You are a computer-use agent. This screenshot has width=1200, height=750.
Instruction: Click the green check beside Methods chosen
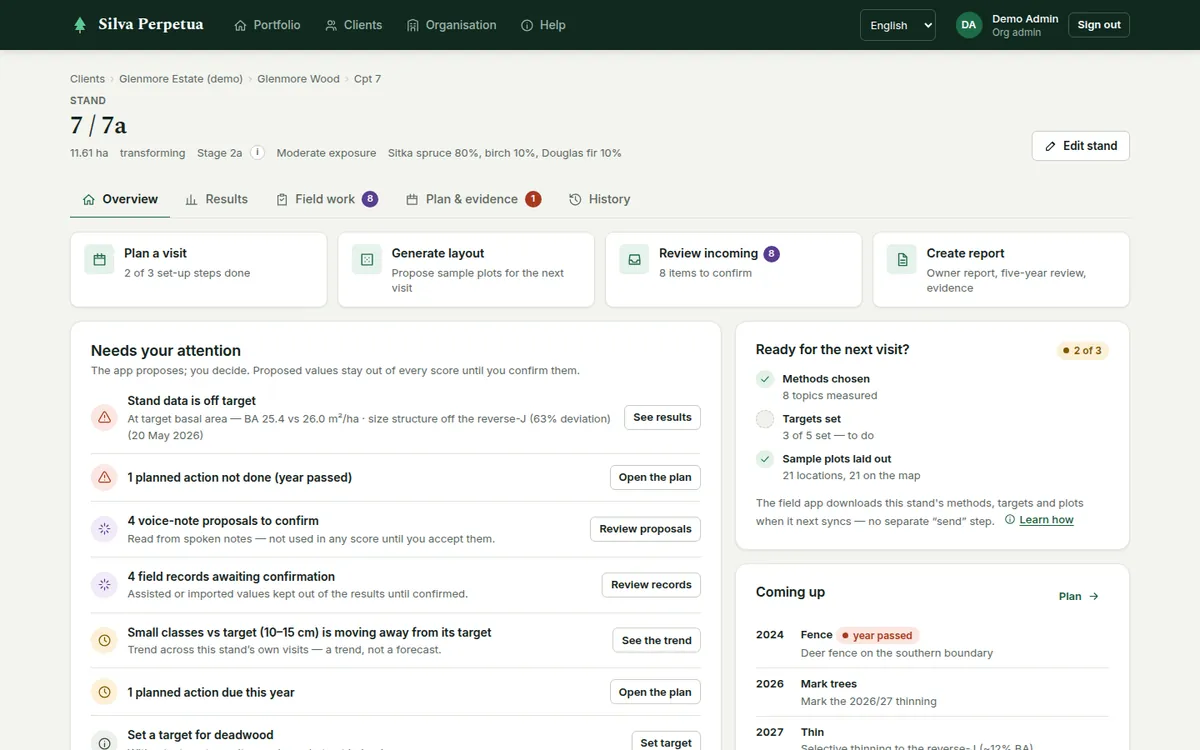click(765, 379)
